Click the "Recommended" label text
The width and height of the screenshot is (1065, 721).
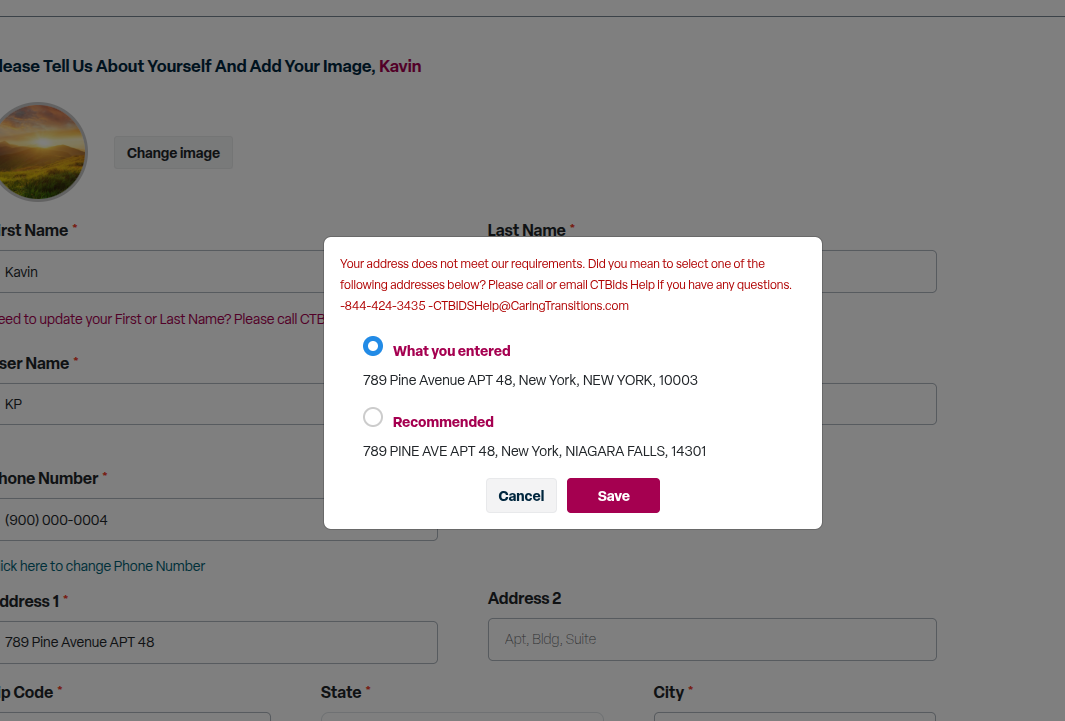[x=444, y=422]
